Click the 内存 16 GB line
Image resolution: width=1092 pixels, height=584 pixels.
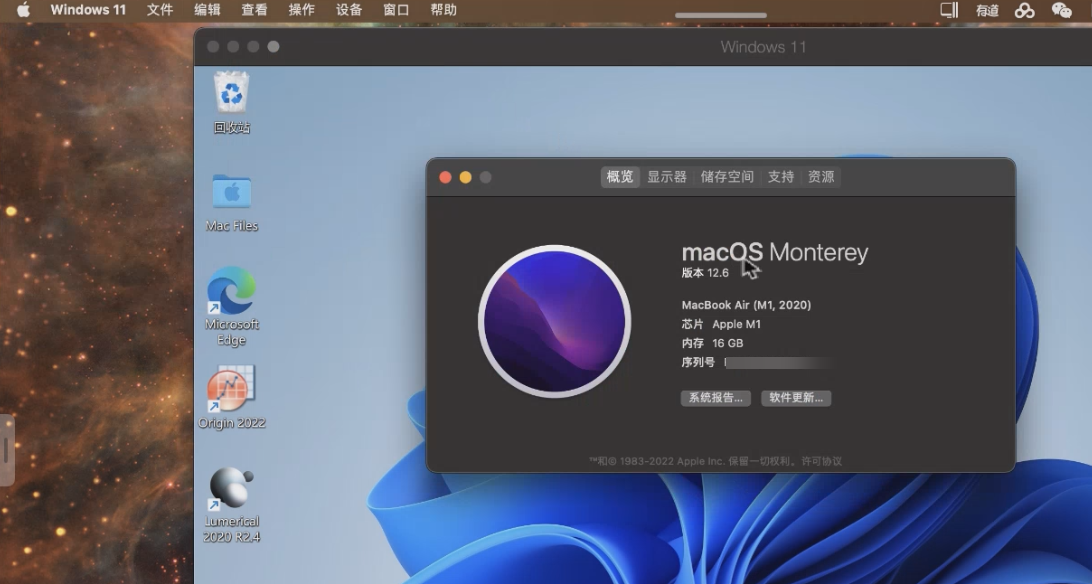pos(712,343)
